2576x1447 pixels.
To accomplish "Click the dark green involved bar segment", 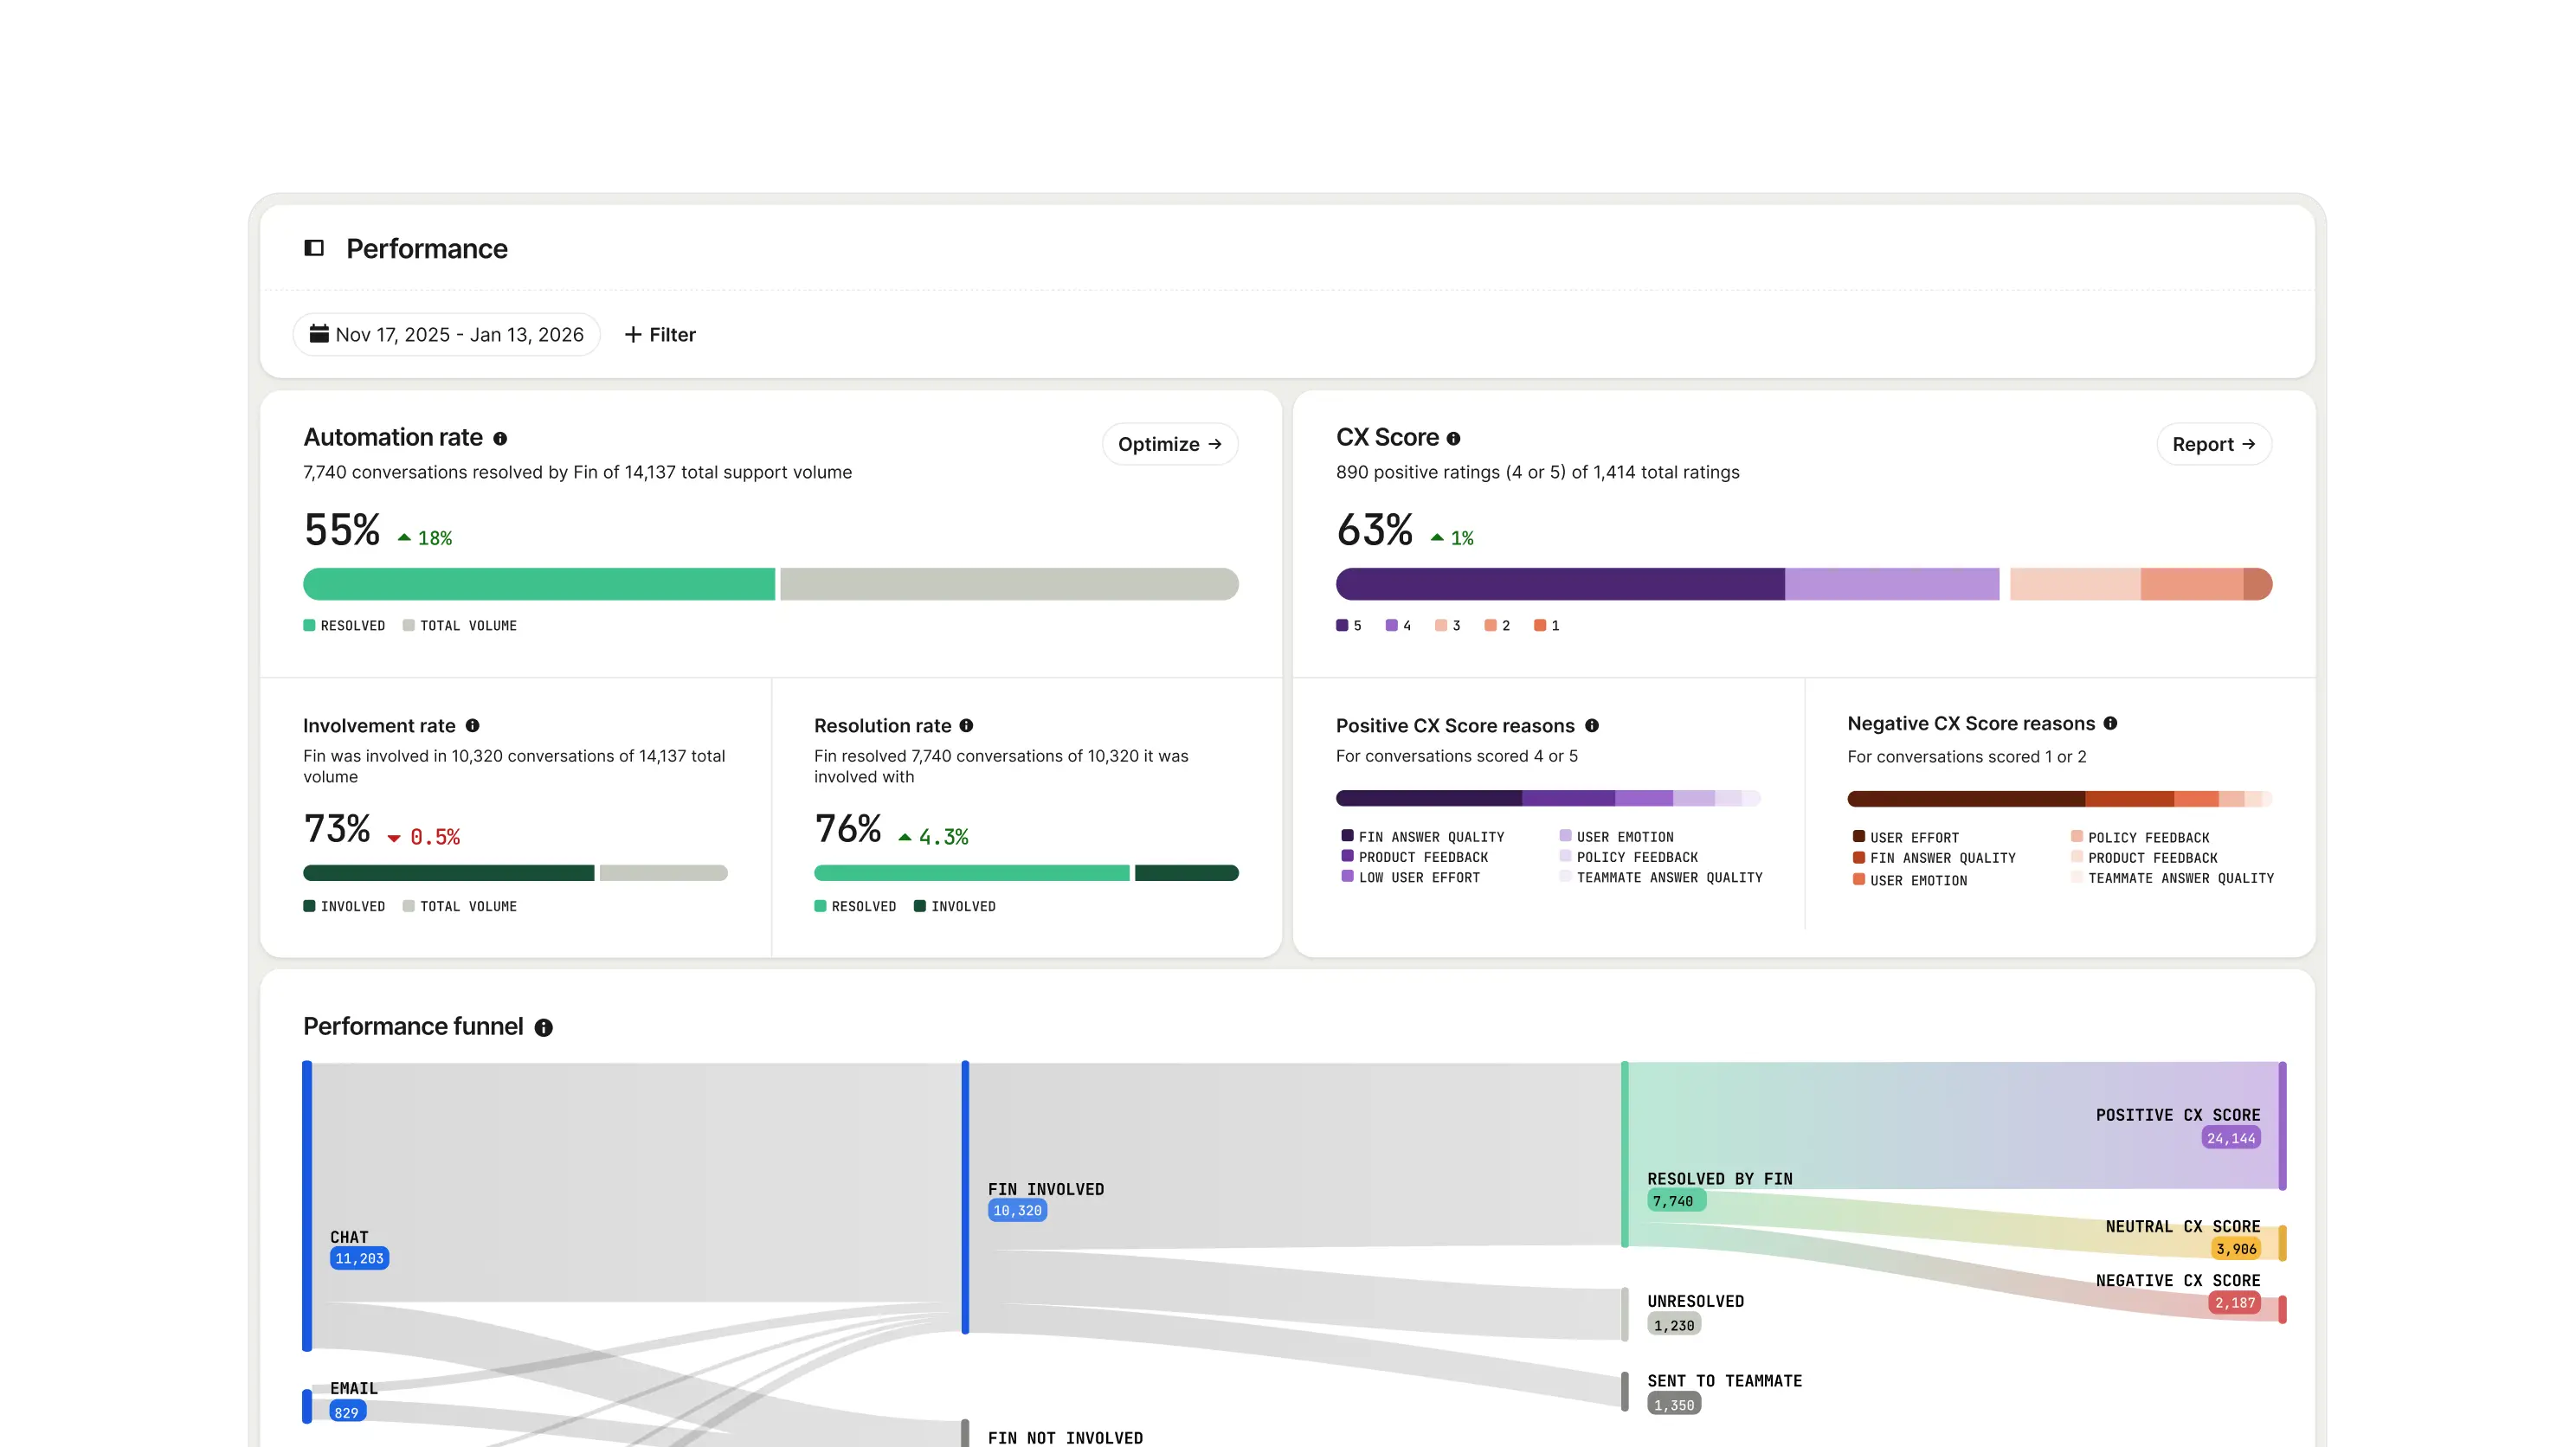I will coord(448,873).
